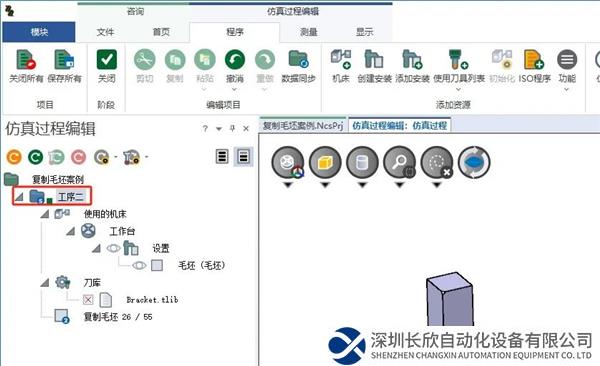The height and width of the screenshot is (366, 600).
Task: Collapse the 使用的机床 tree node
Action: point(45,214)
